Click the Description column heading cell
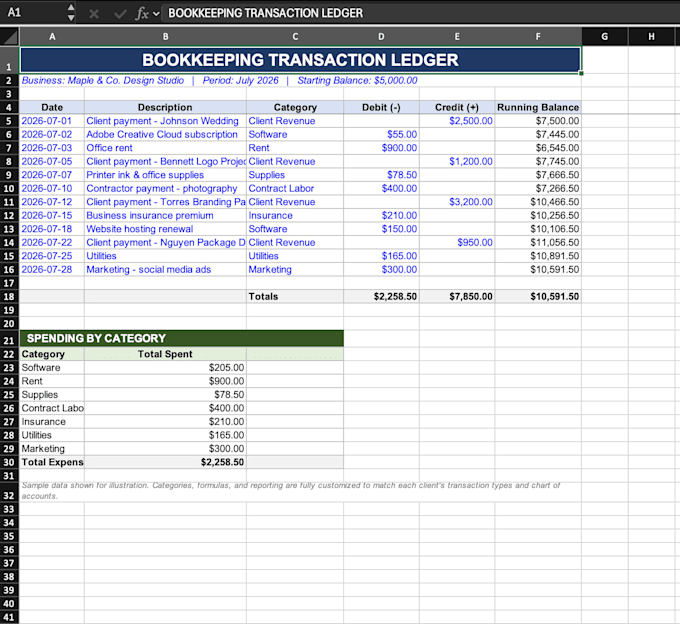 click(x=165, y=108)
